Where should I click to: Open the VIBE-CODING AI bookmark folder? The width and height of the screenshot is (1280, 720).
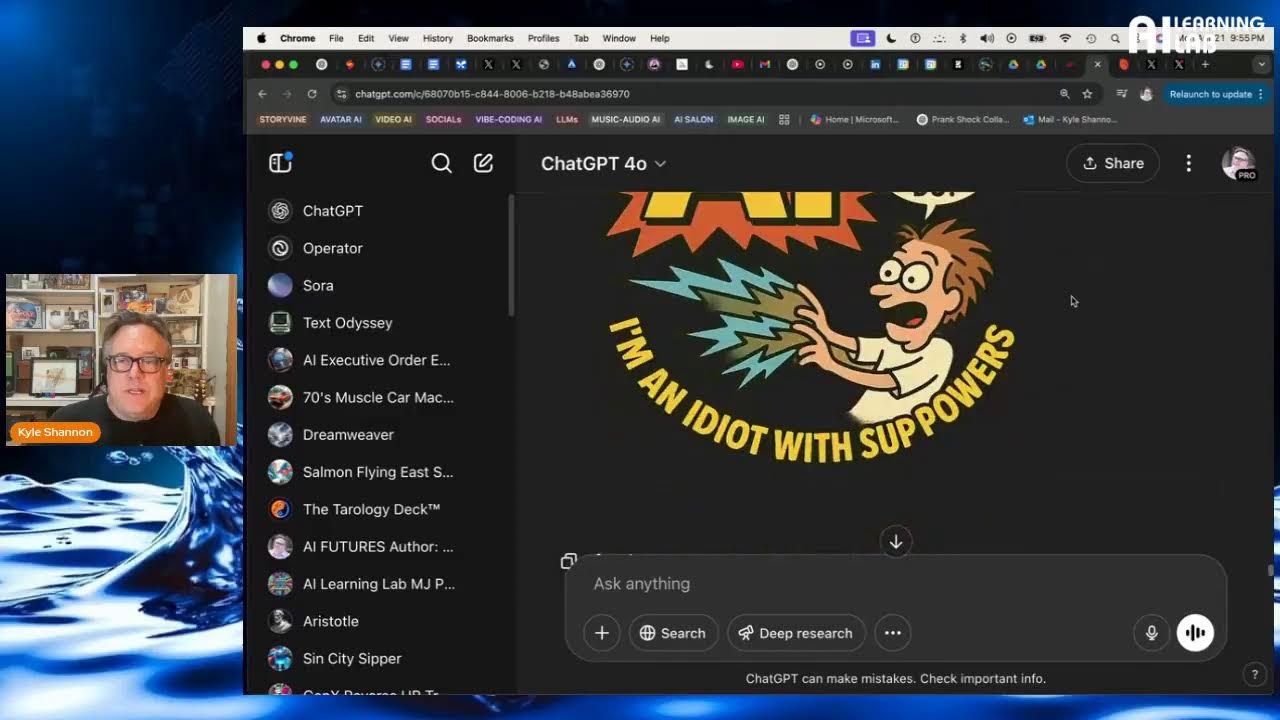tap(508, 120)
